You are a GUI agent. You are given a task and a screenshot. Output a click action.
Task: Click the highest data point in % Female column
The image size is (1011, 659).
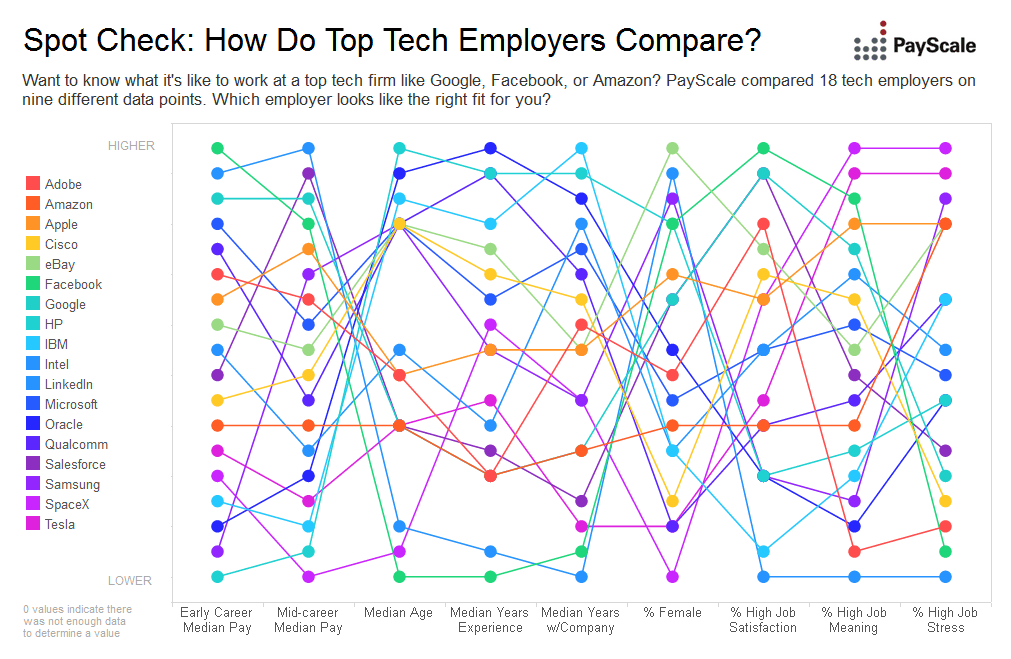(673, 148)
